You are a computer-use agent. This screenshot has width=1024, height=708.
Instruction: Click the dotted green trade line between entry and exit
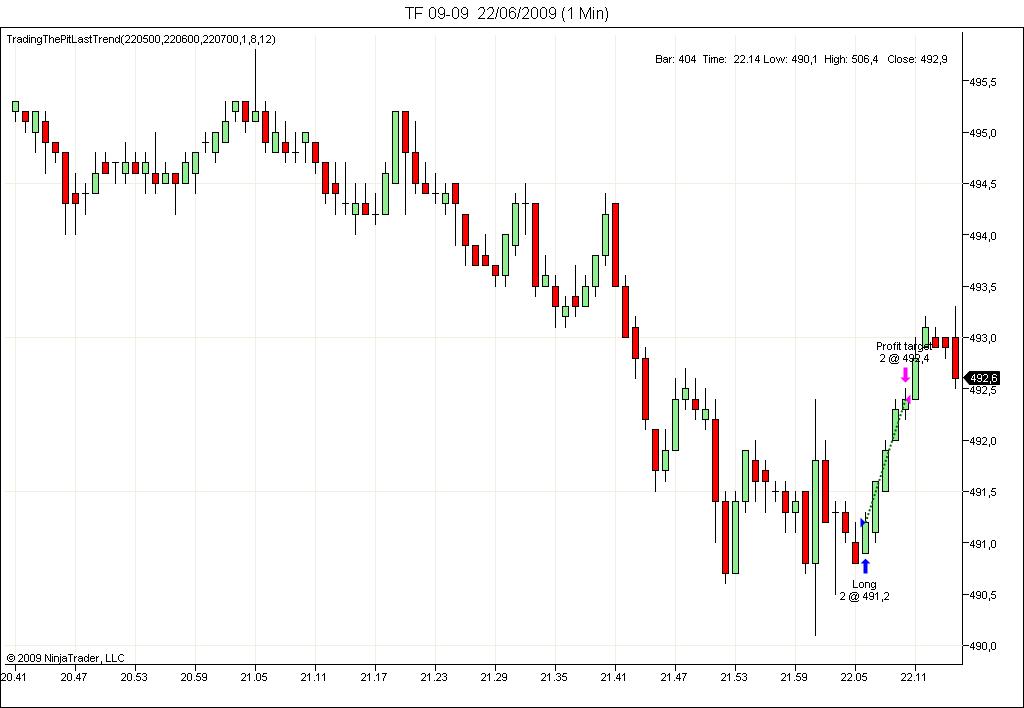tap(886, 461)
